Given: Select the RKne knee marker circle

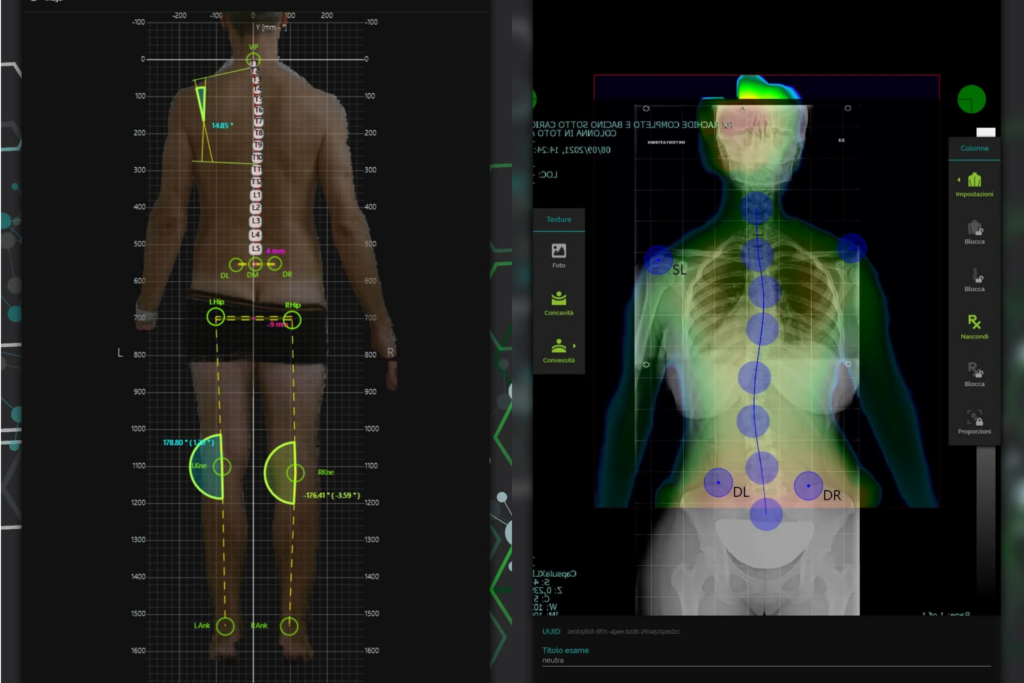Looking at the screenshot, I should (294, 472).
